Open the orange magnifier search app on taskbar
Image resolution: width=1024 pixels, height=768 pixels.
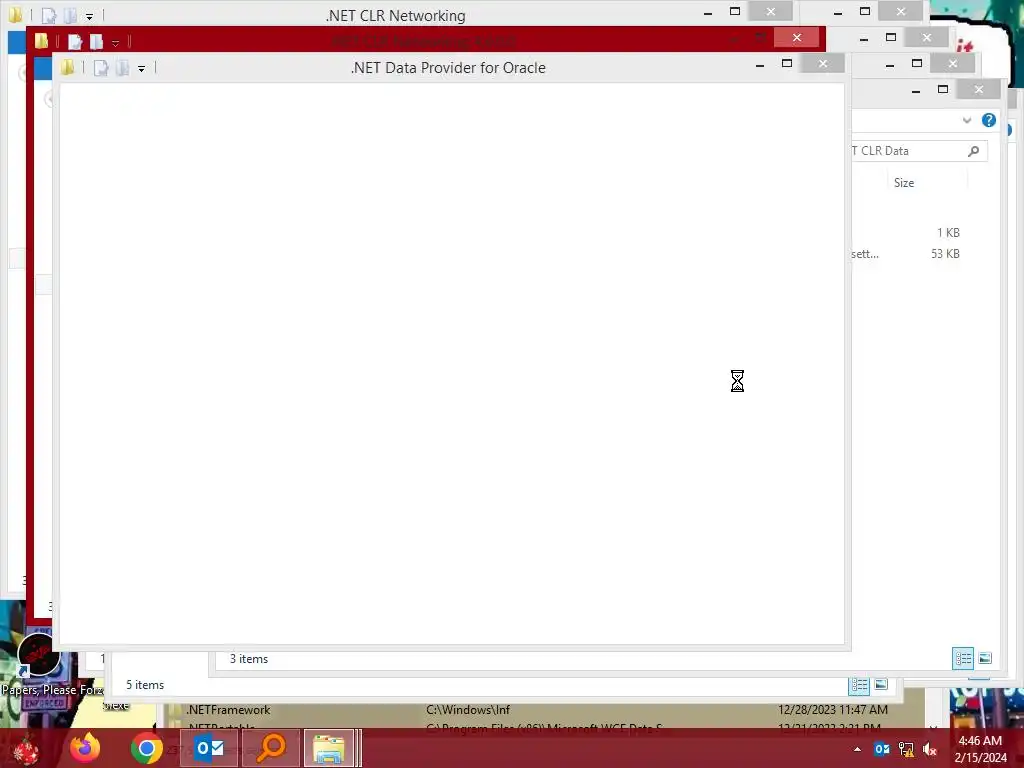(x=271, y=748)
